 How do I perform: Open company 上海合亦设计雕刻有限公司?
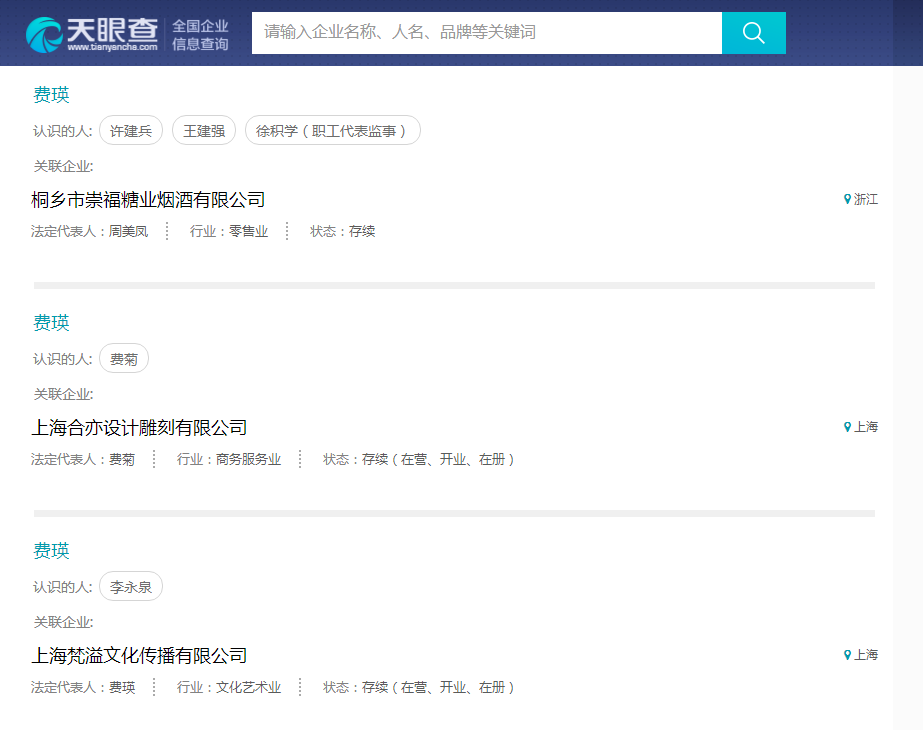point(139,428)
